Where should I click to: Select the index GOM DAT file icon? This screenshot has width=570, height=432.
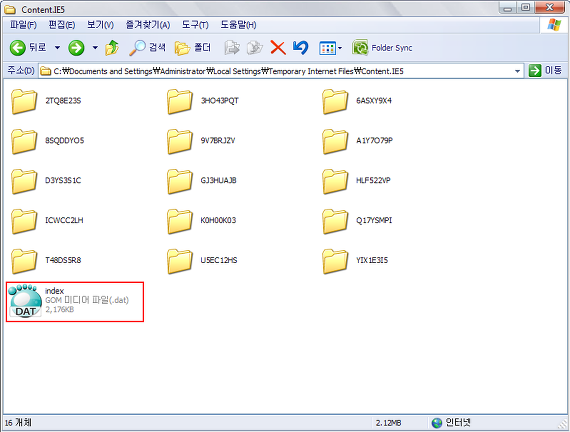click(25, 301)
